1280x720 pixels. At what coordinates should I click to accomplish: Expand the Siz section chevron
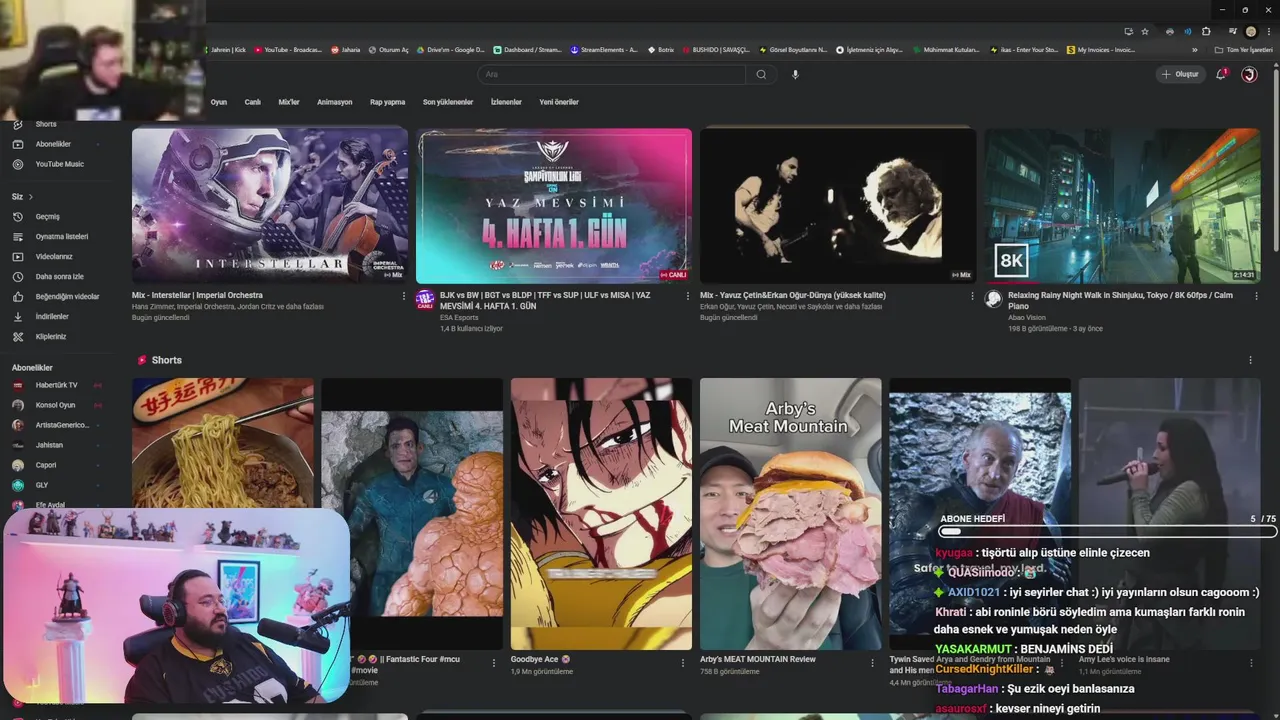(31, 197)
